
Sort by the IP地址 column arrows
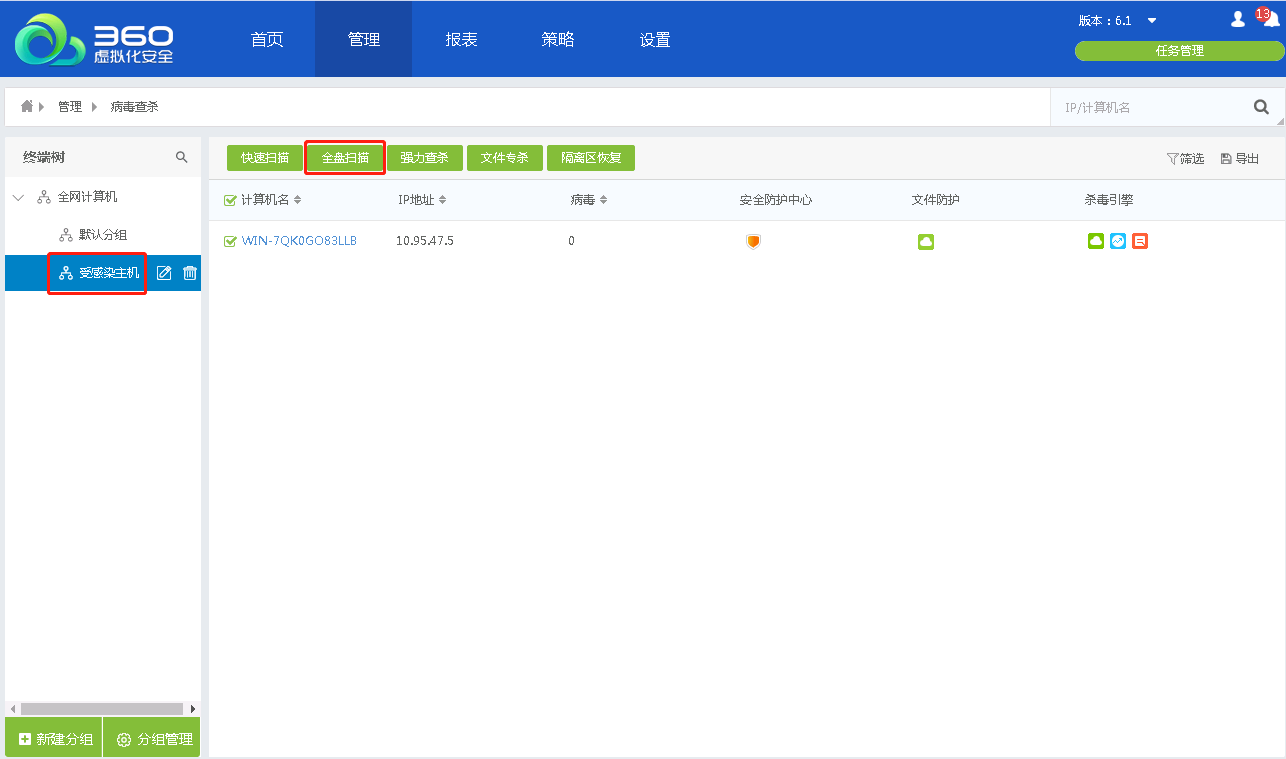point(443,200)
